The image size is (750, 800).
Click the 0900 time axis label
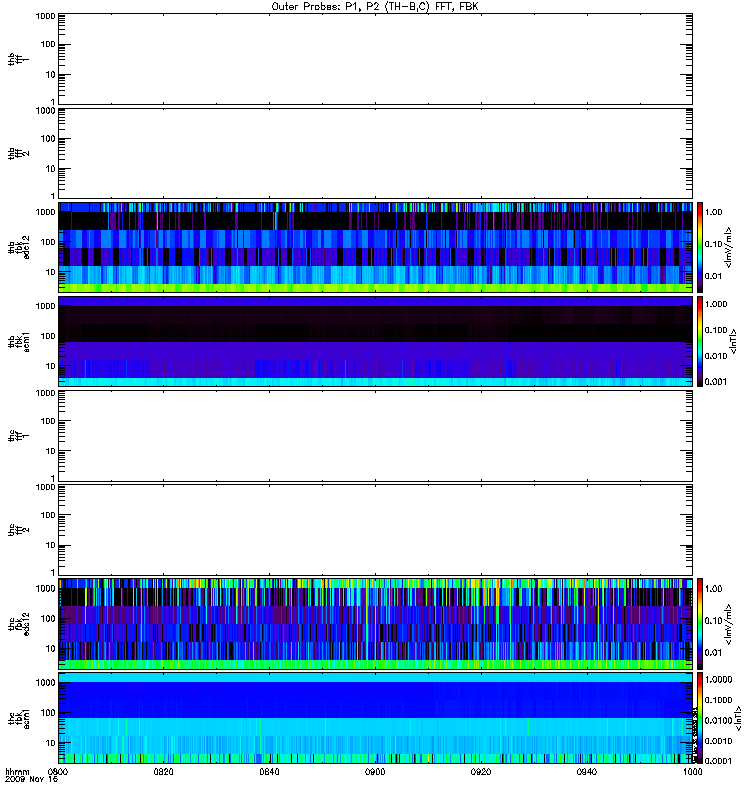coord(375,772)
